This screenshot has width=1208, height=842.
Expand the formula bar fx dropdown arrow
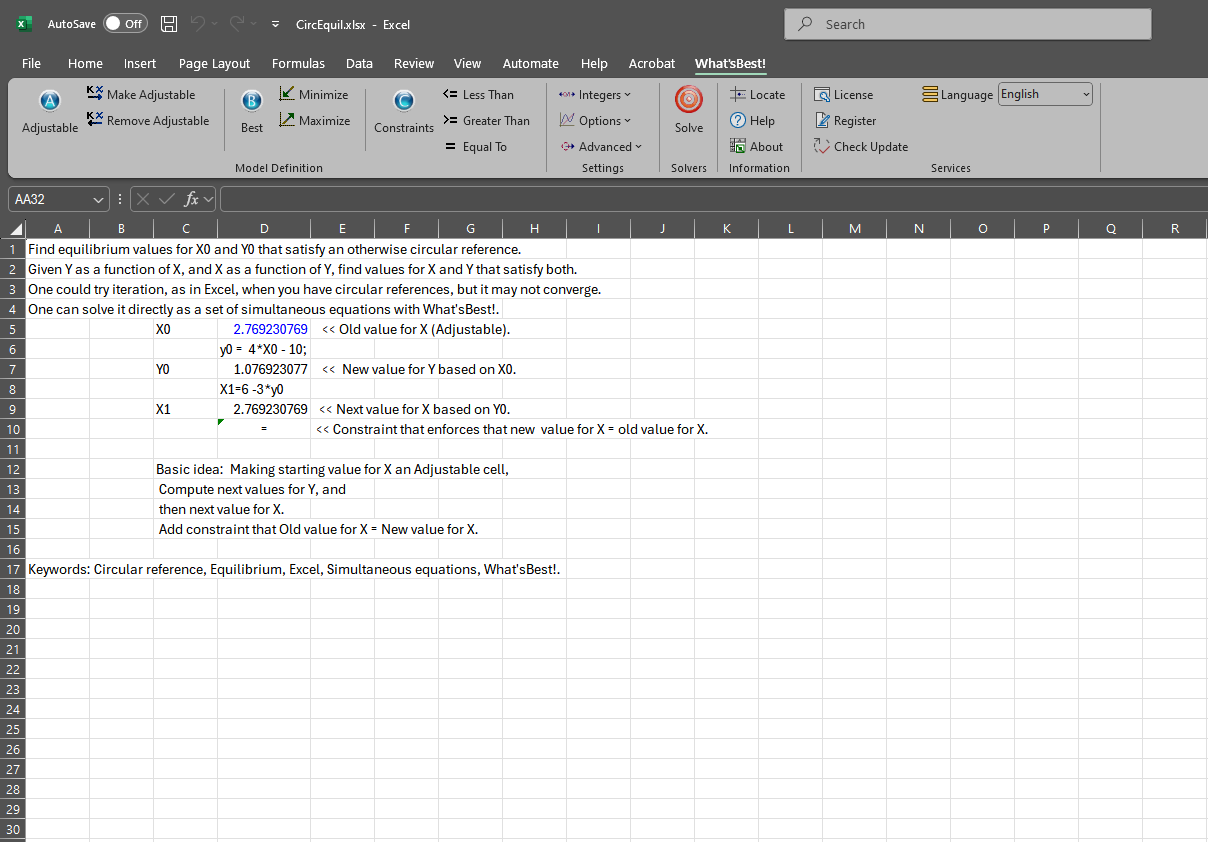tap(209, 199)
